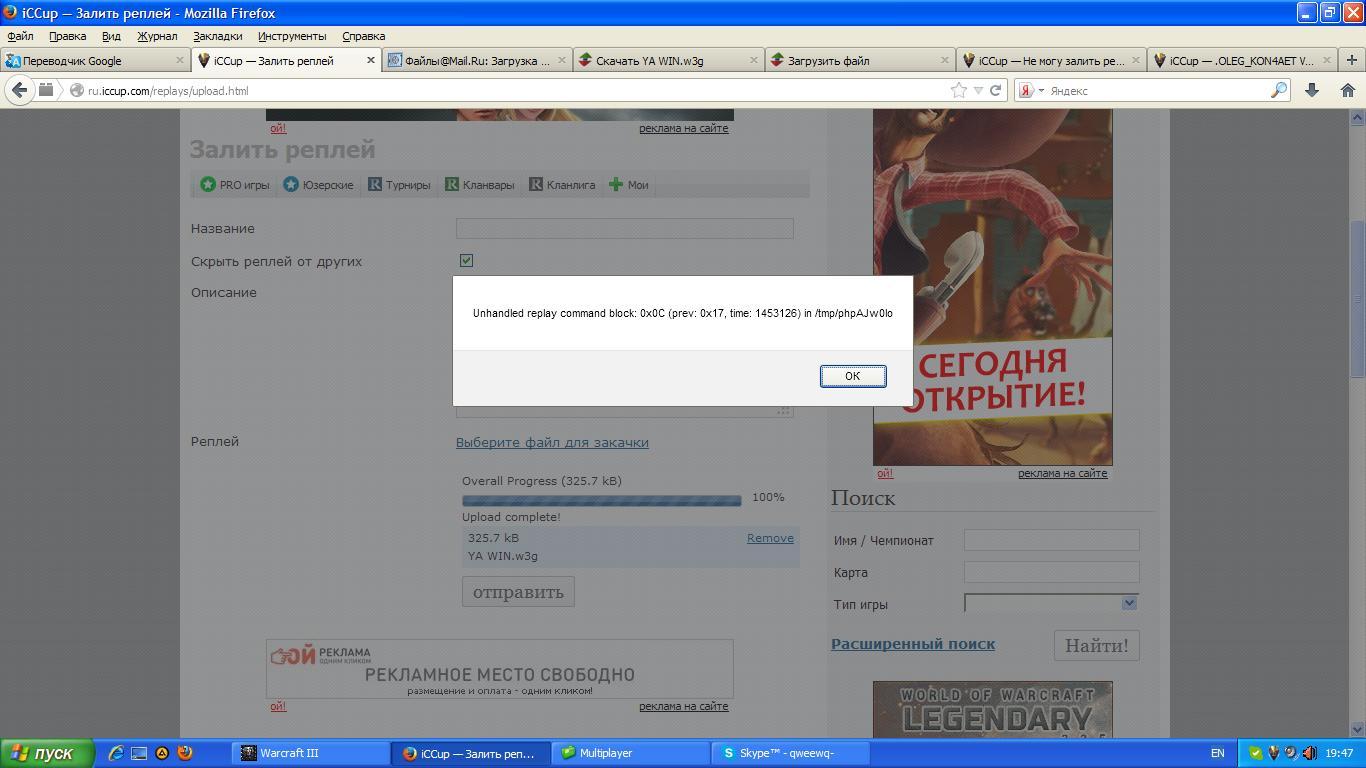1366x768 pixels.
Task: Open the РЕКЛАМНОЕ МЕСТО СВОБОДНО banner
Action: tap(499, 669)
